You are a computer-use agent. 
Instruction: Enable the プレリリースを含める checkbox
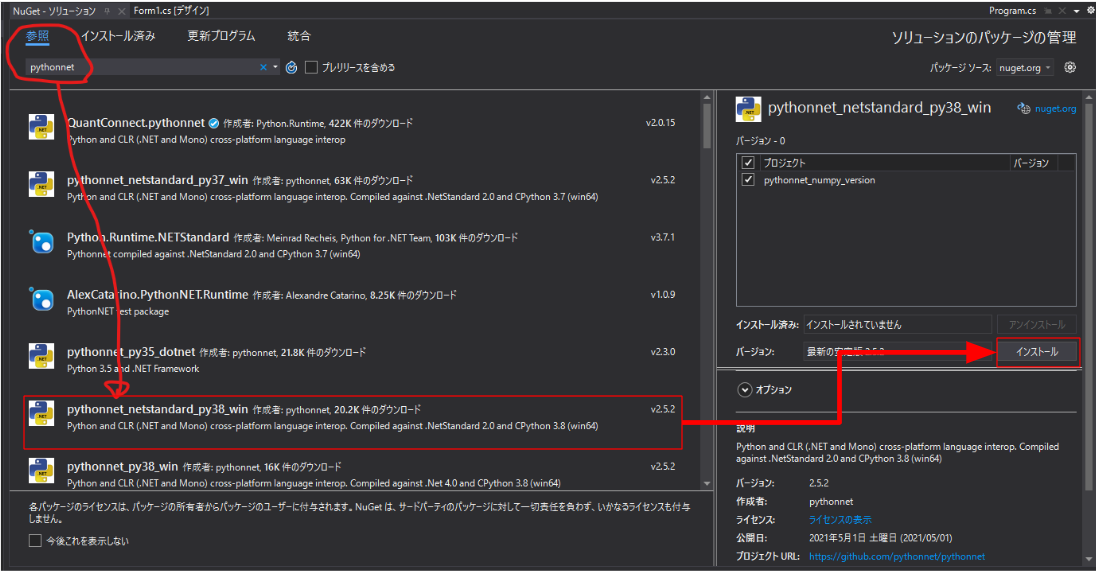coord(312,68)
